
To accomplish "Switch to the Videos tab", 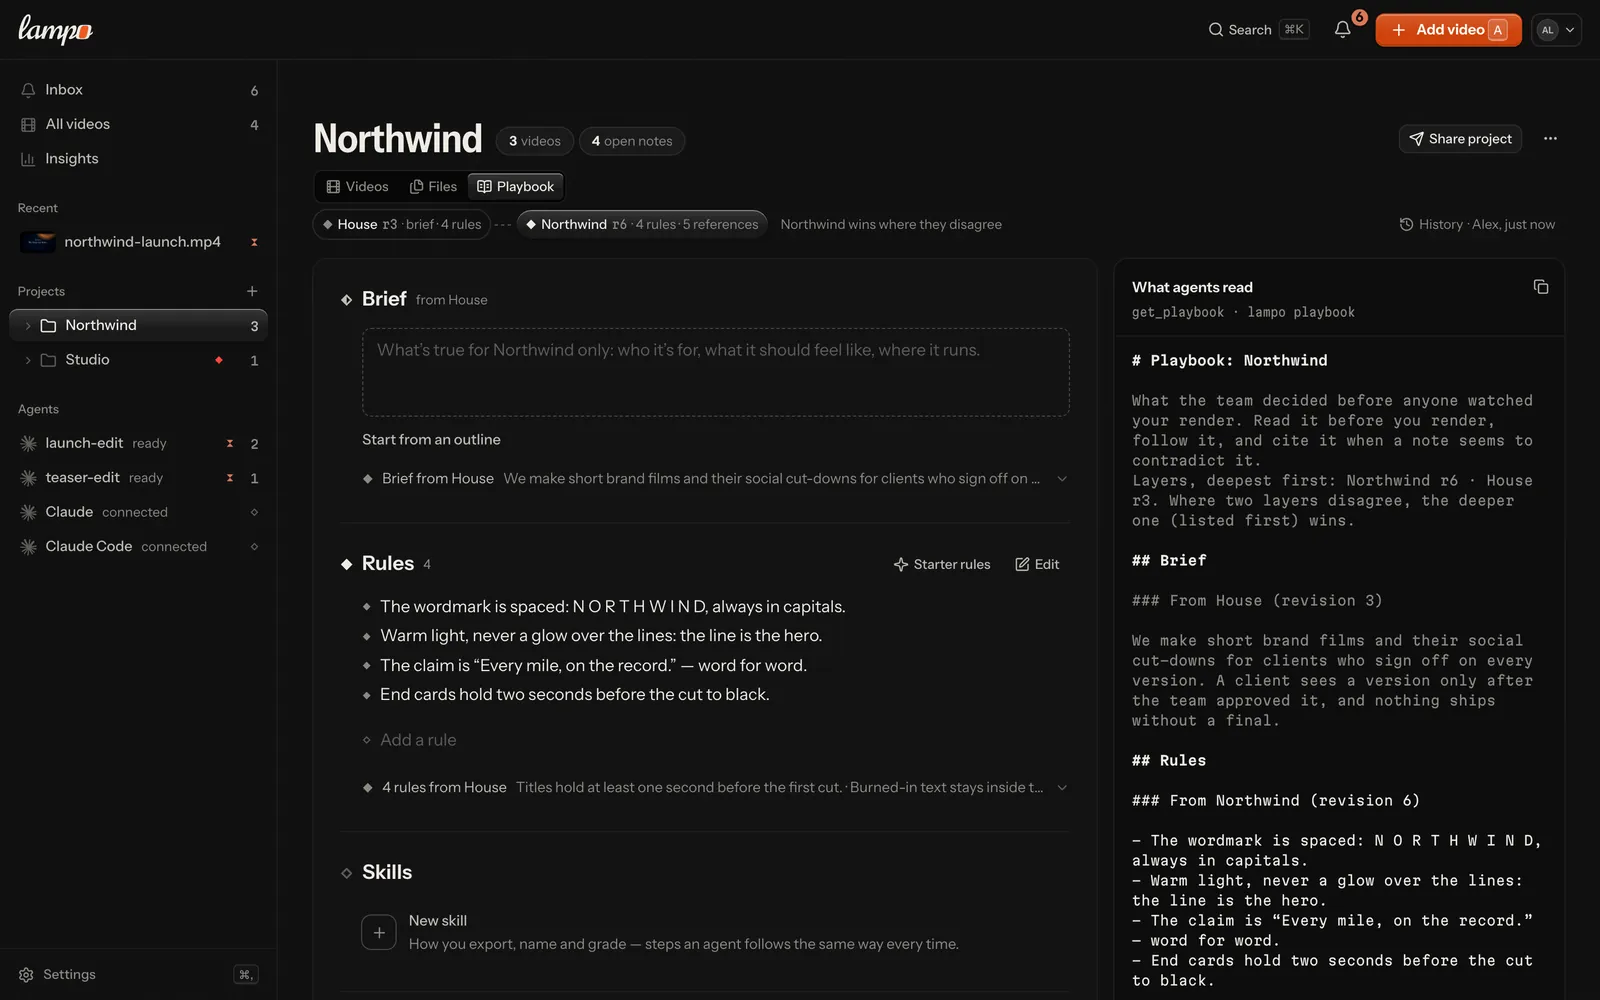I will (x=357, y=187).
